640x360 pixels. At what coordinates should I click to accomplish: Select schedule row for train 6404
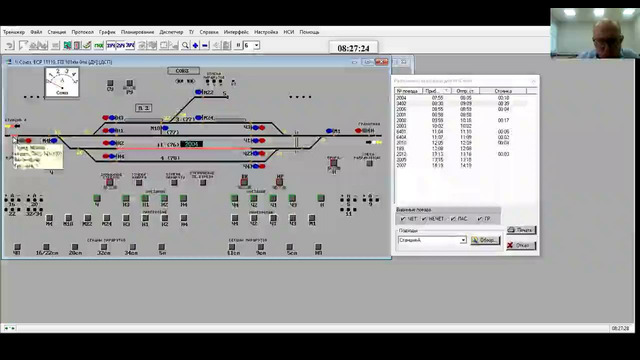pyautogui.click(x=461, y=138)
